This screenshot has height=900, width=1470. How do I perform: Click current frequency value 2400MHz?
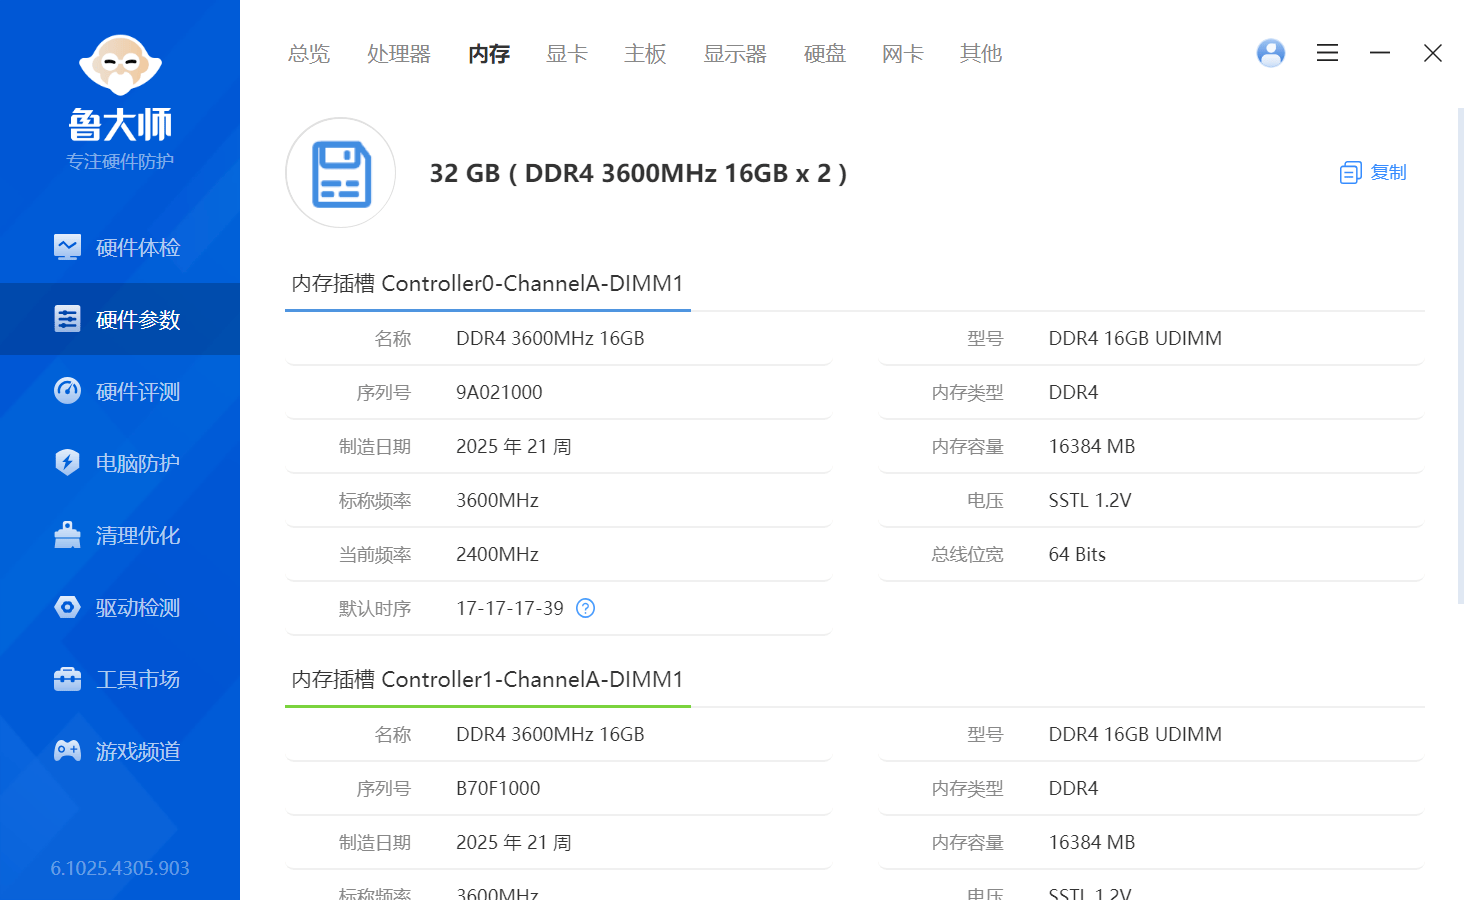(x=497, y=554)
